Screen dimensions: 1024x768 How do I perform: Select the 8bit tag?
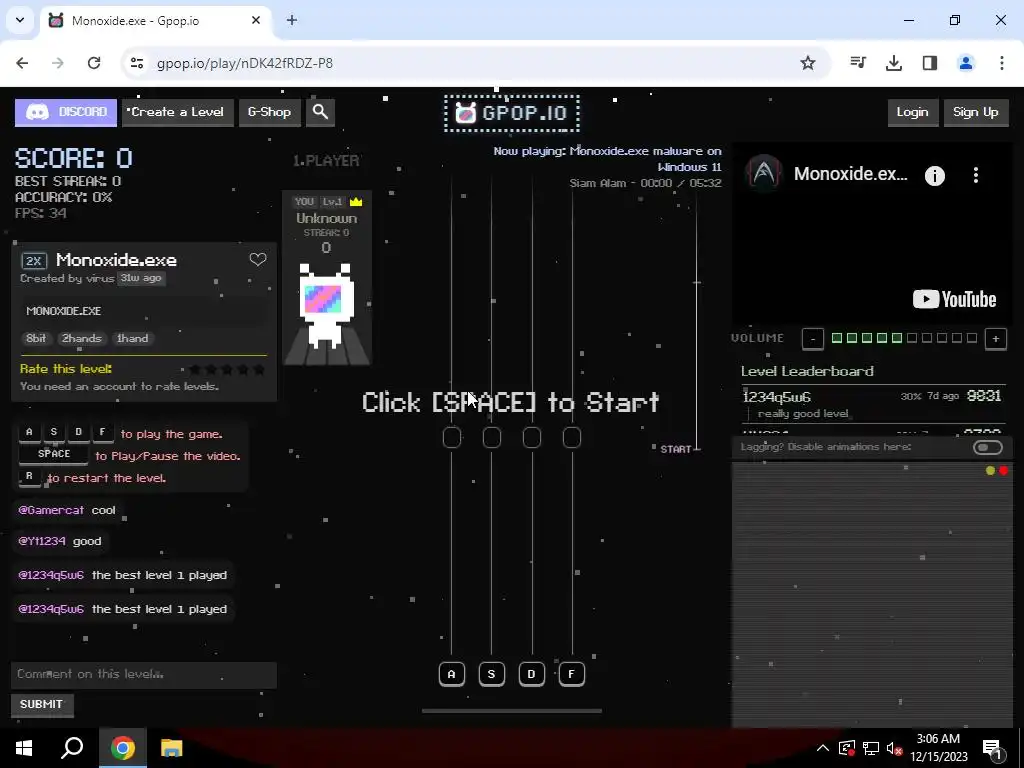point(36,338)
